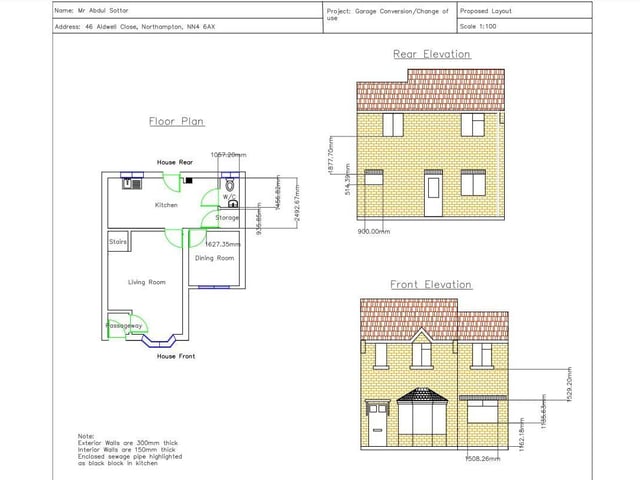Select the bay window on Front Elevation

[422, 417]
